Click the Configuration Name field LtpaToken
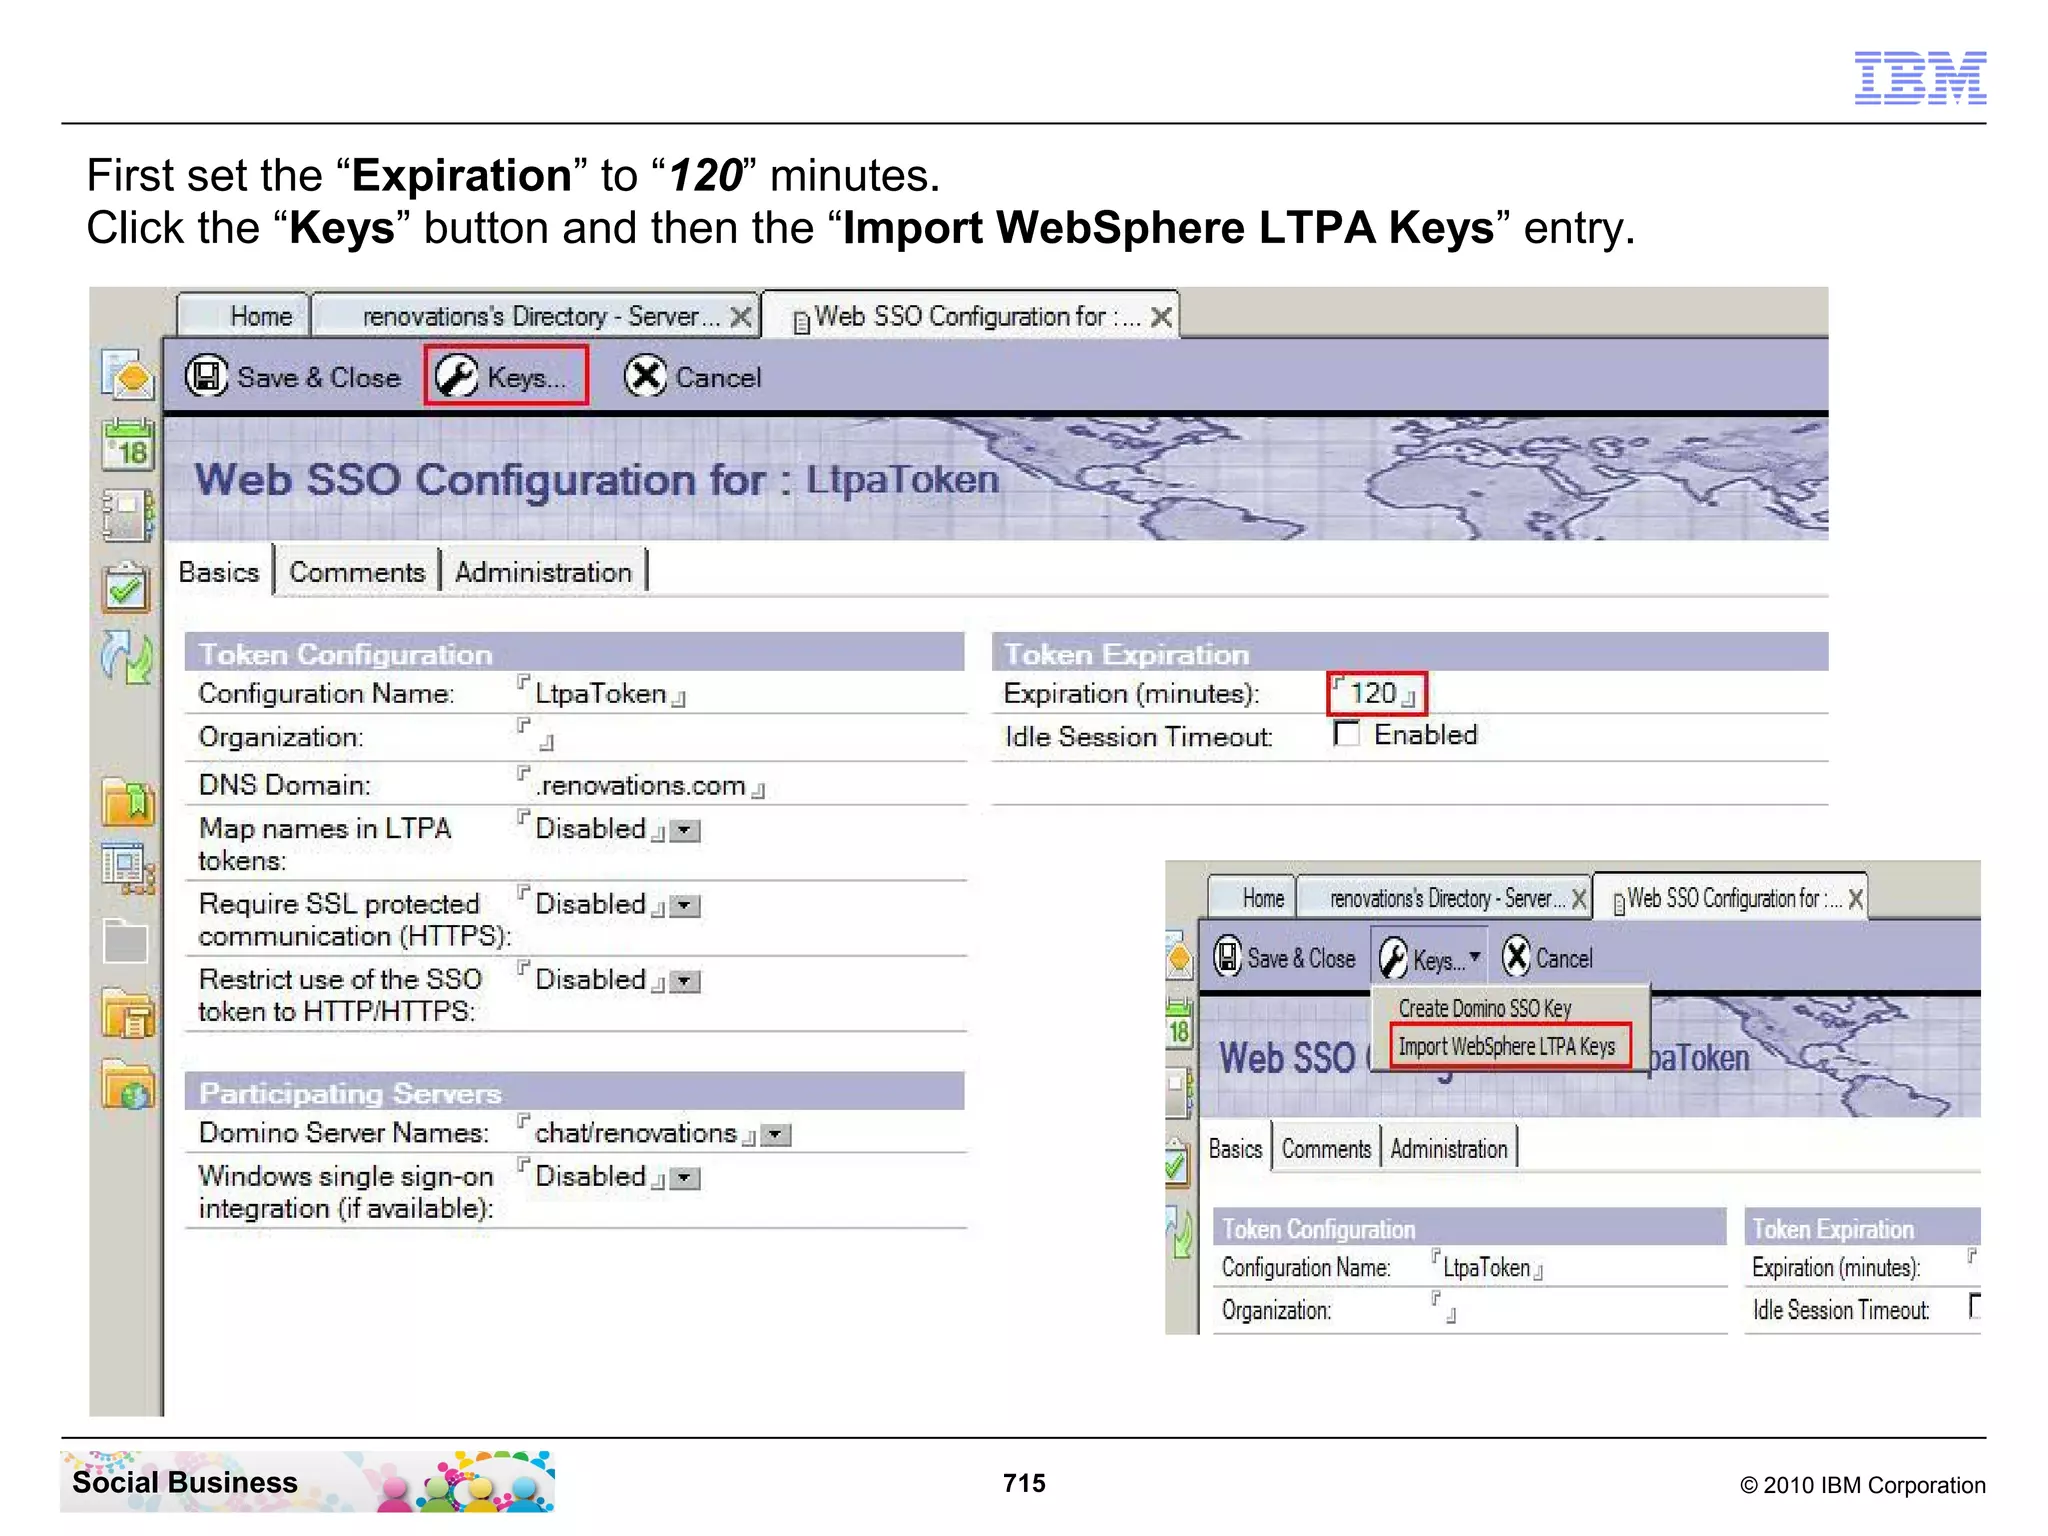 click(602, 693)
